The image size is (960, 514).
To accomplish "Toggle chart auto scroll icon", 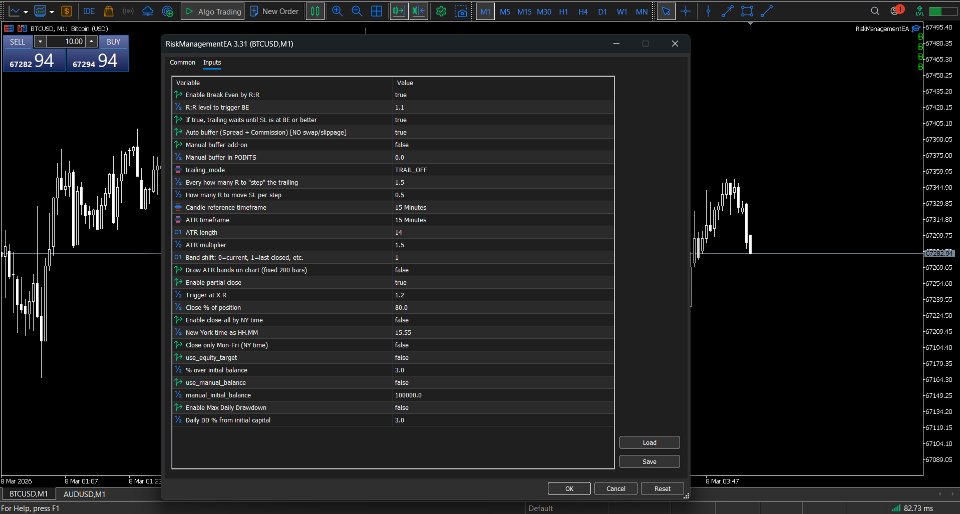I will pyautogui.click(x=399, y=11).
